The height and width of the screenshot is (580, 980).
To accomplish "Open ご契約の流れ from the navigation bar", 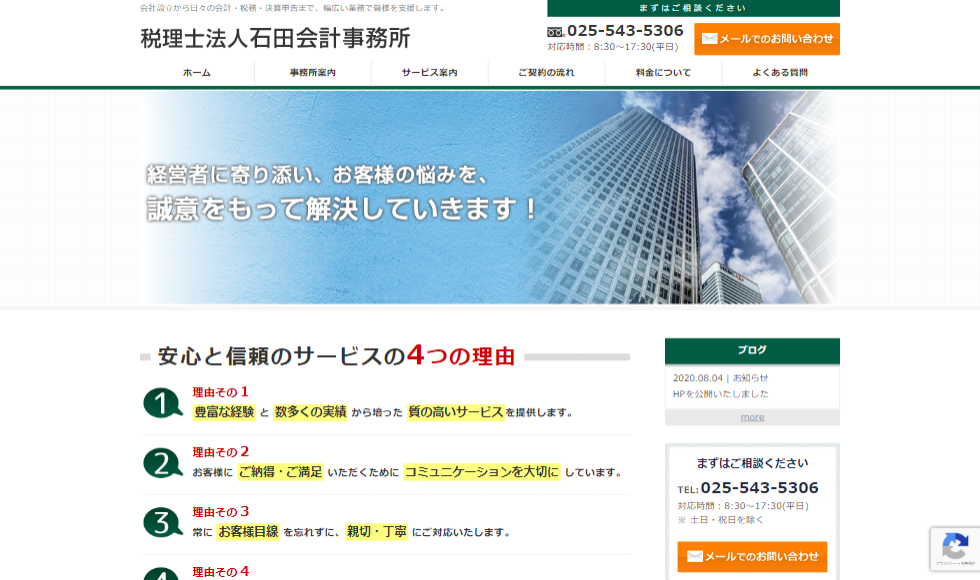I will pyautogui.click(x=546, y=73).
